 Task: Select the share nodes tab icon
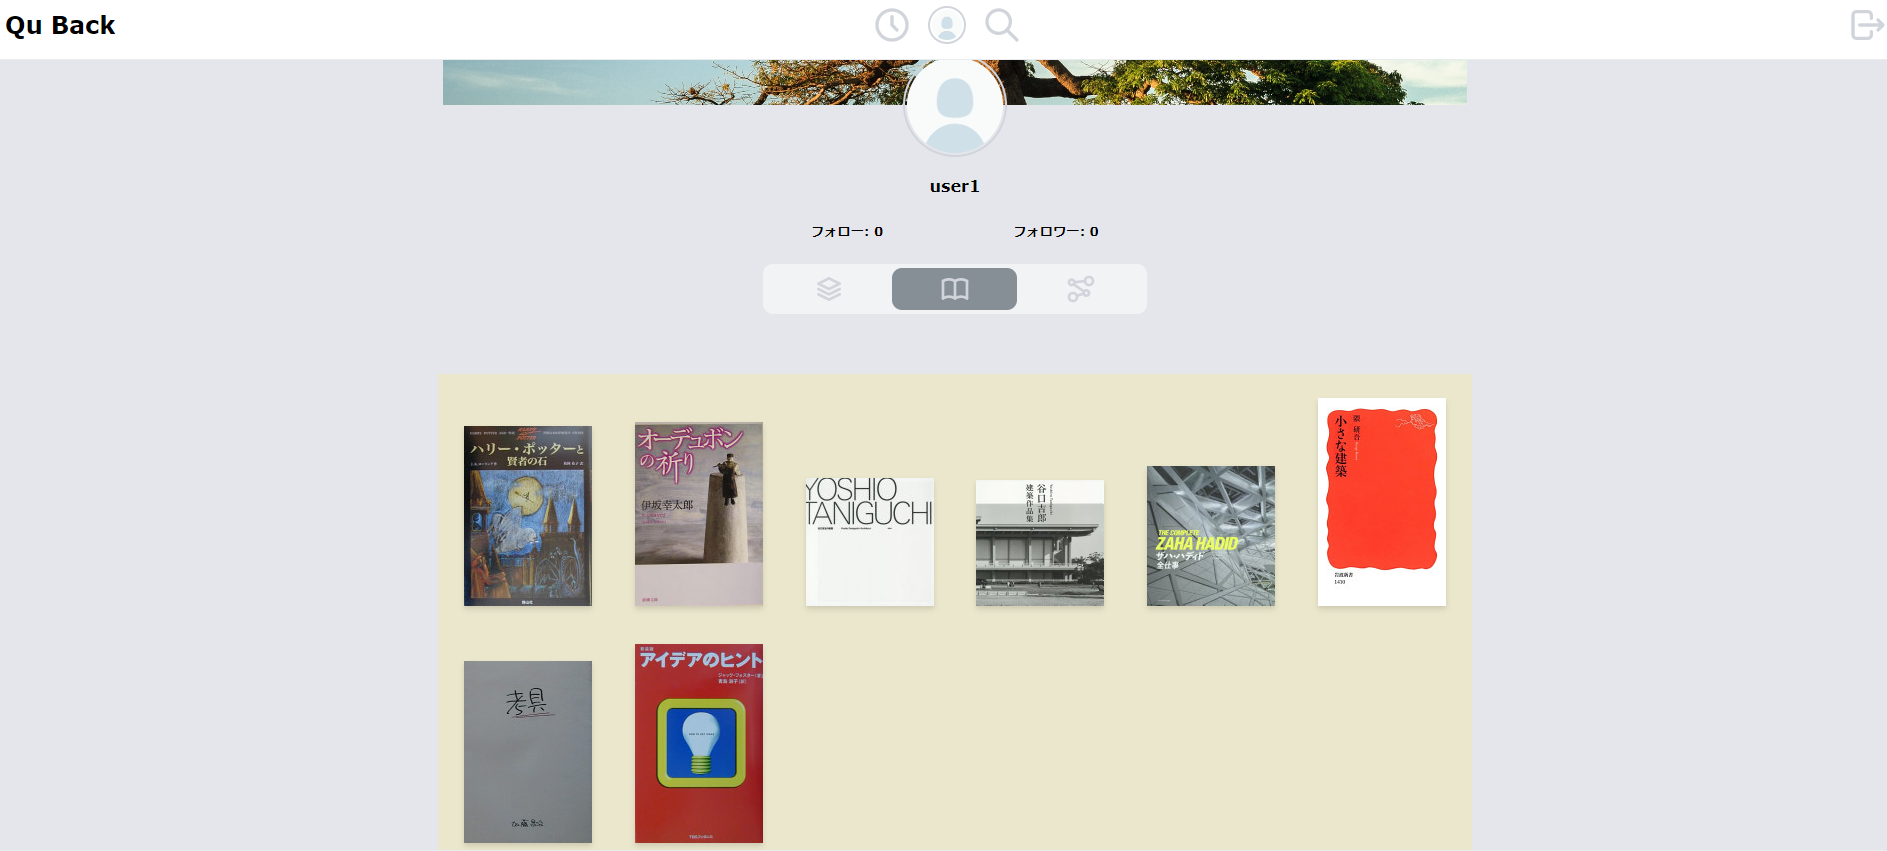[1080, 289]
